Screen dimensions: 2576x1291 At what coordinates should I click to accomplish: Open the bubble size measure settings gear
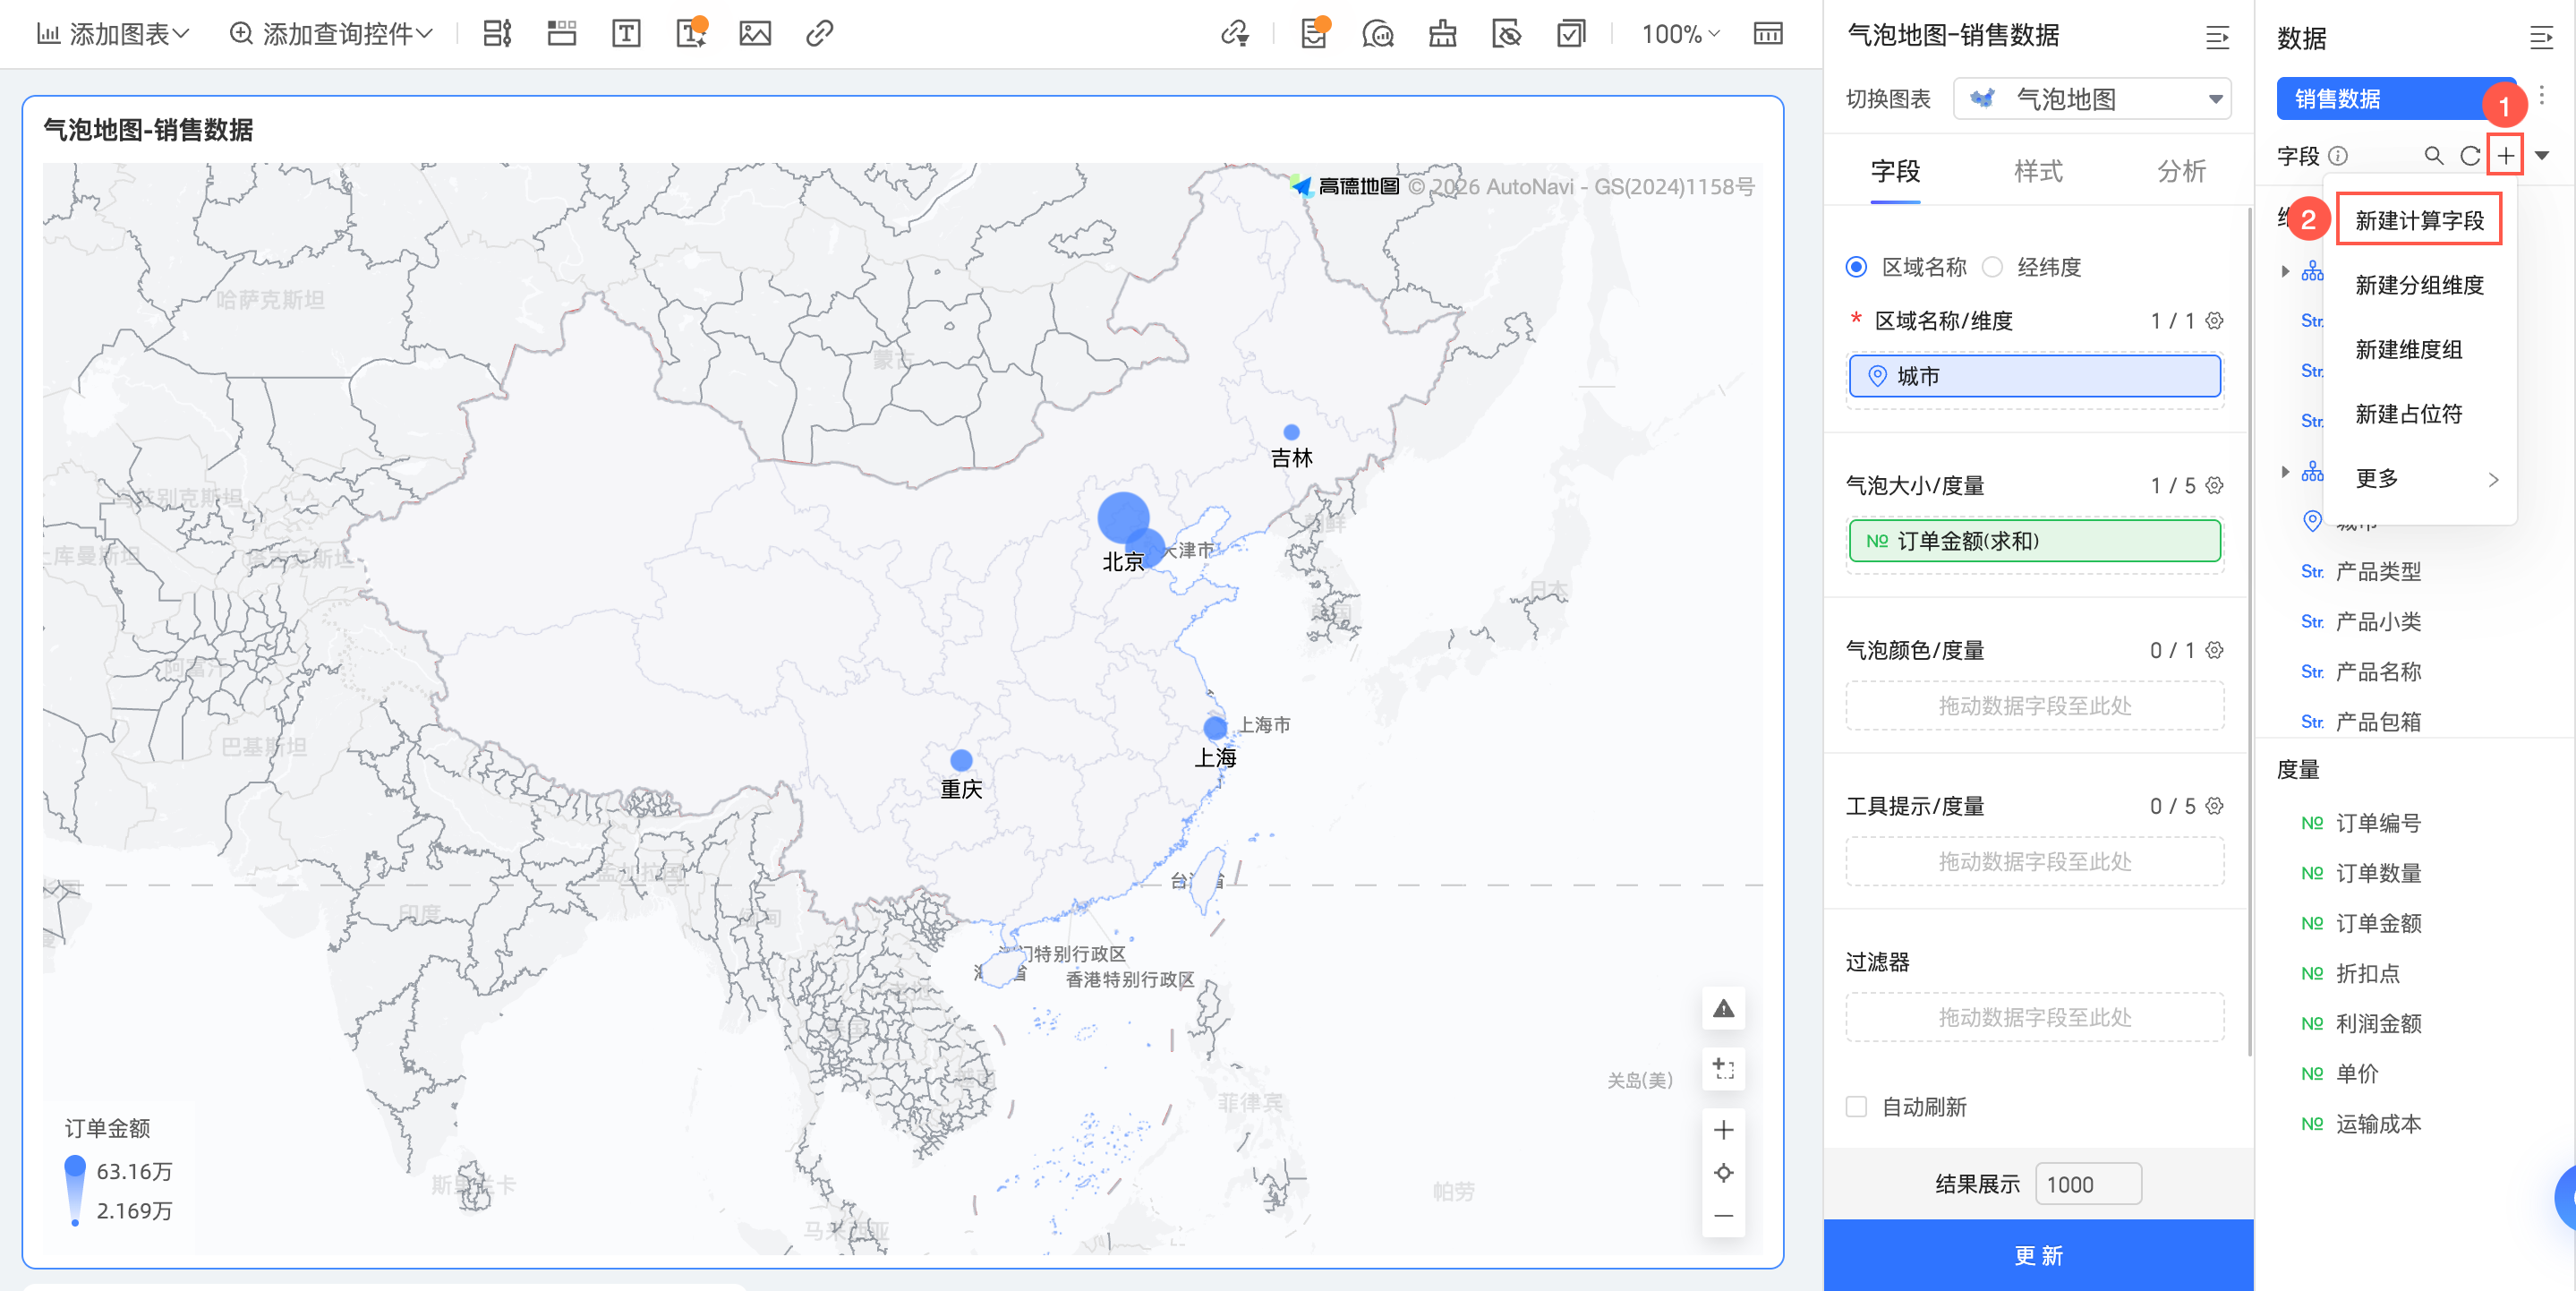2215,485
